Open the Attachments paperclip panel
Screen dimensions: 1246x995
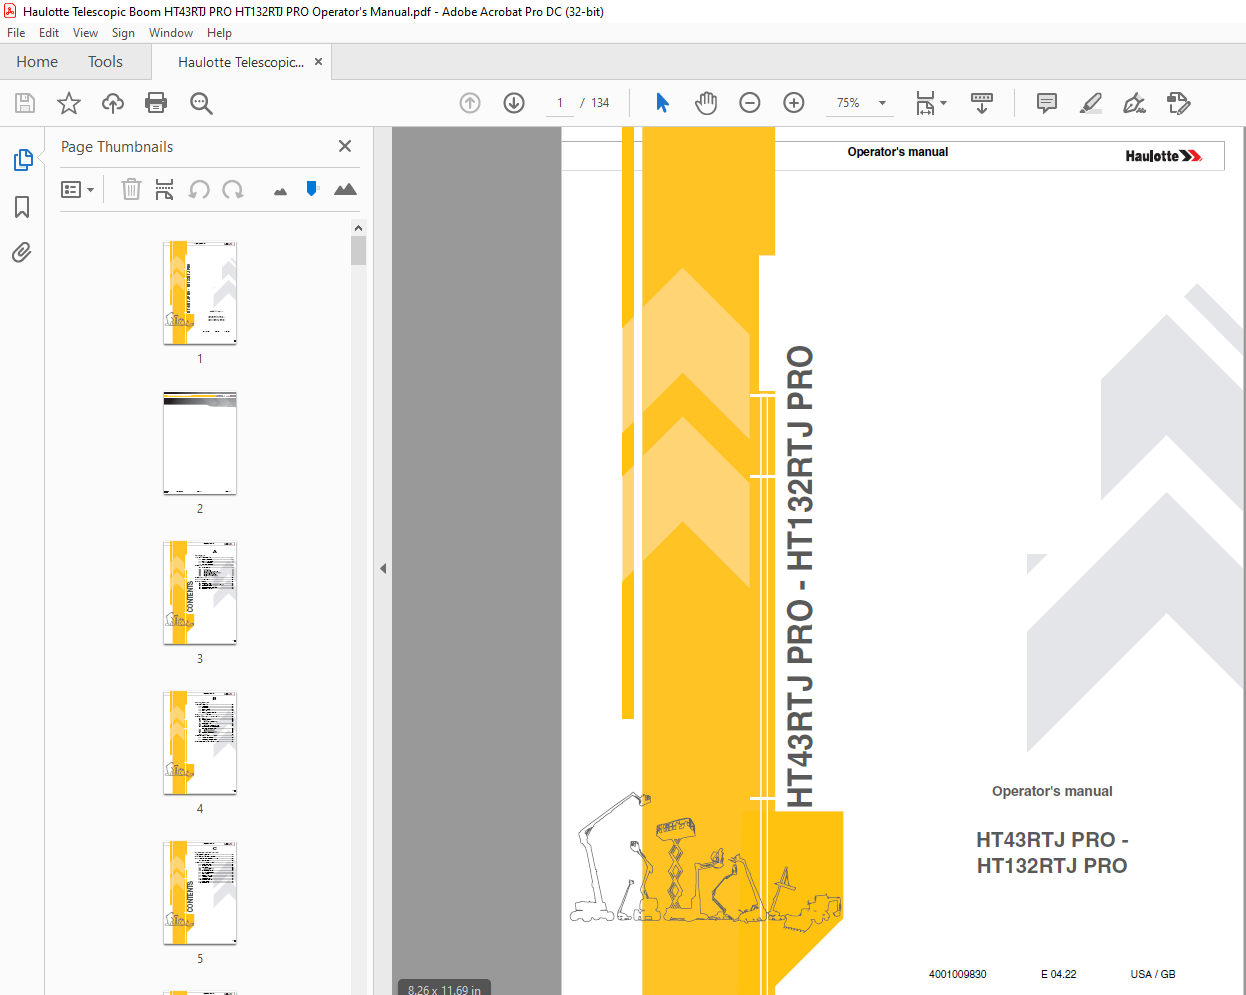point(22,252)
